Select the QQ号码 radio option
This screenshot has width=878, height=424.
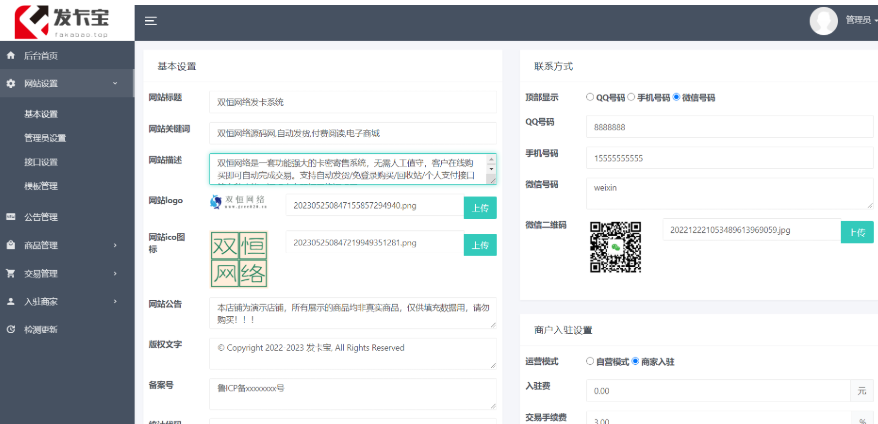pyautogui.click(x=590, y=97)
